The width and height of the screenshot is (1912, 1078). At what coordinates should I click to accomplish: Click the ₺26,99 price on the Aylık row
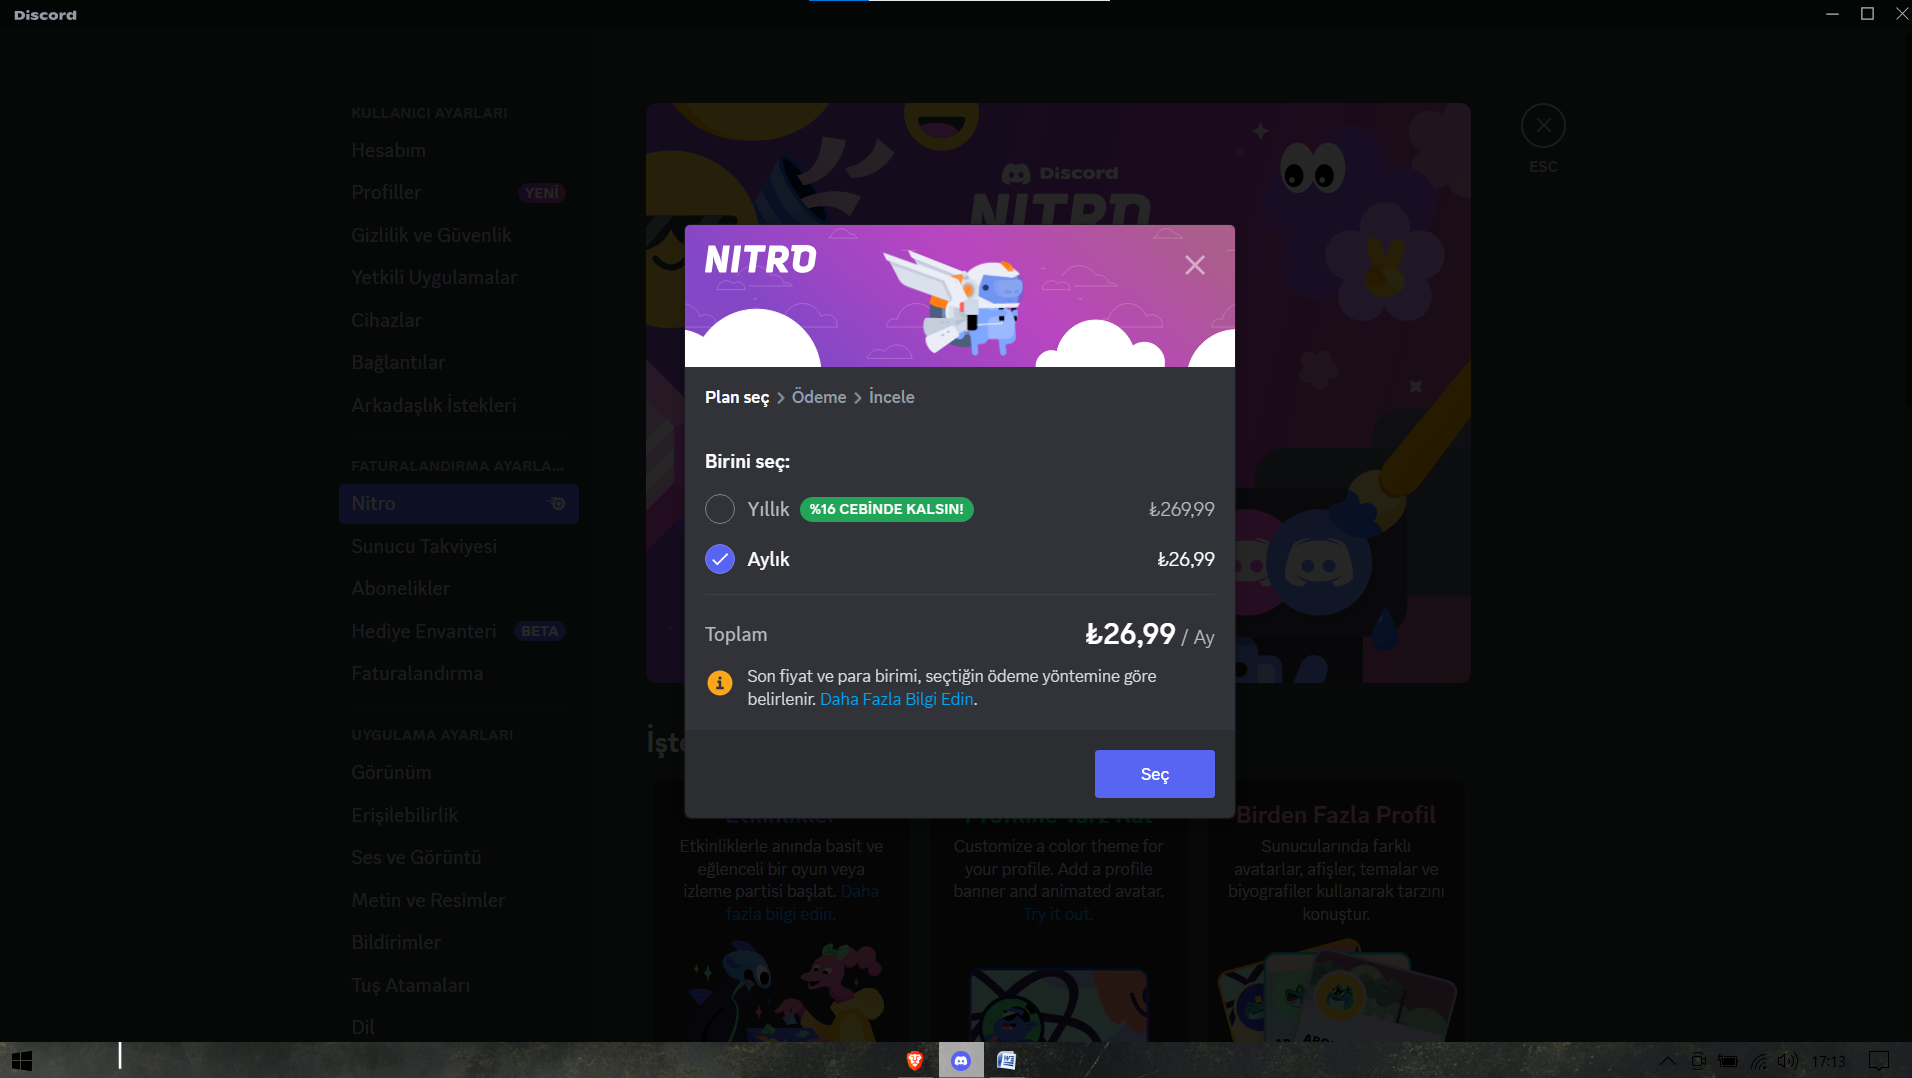click(x=1186, y=559)
